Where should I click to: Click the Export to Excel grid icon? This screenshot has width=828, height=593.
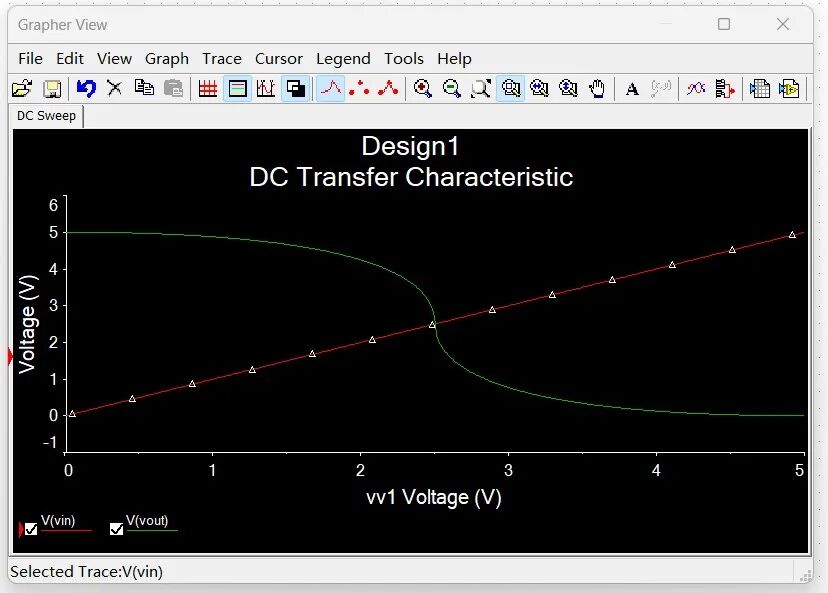coord(759,89)
